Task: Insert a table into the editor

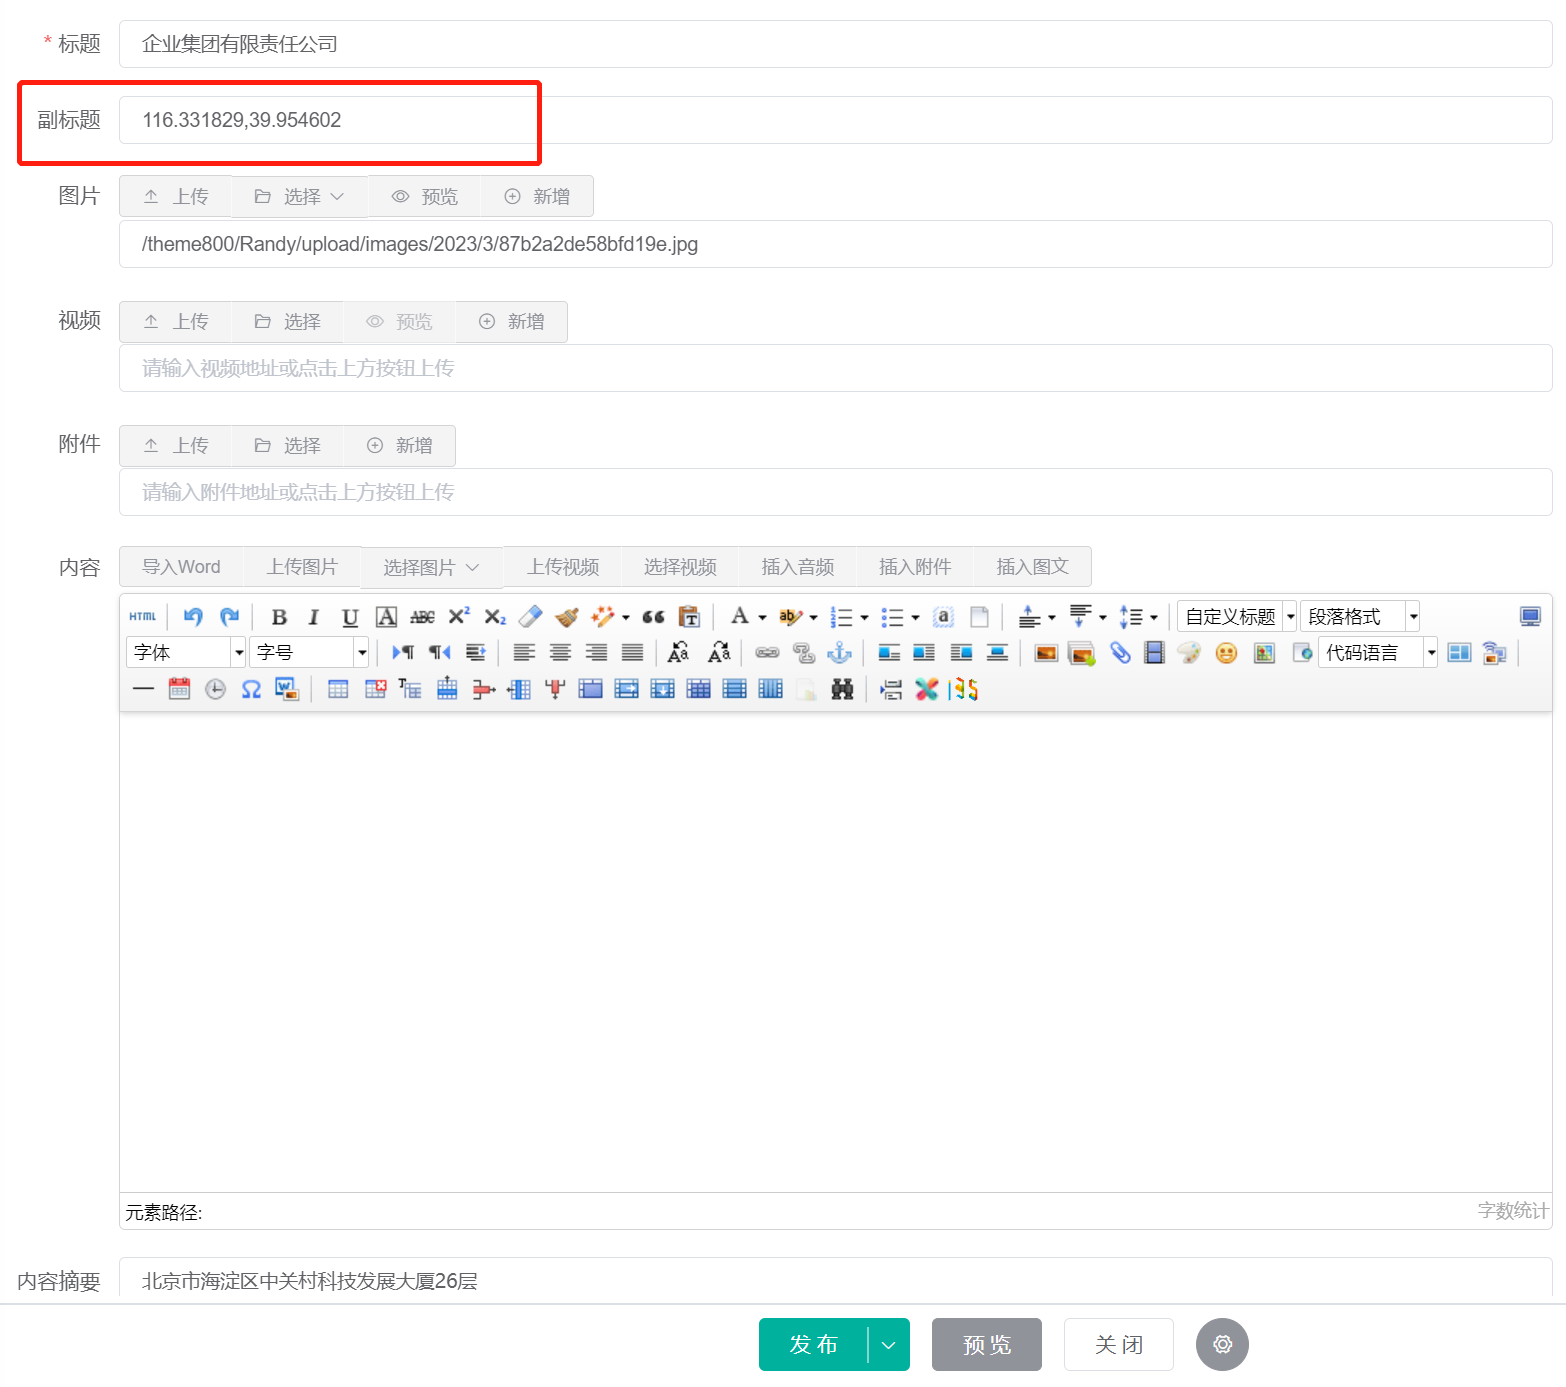Action: [337, 689]
